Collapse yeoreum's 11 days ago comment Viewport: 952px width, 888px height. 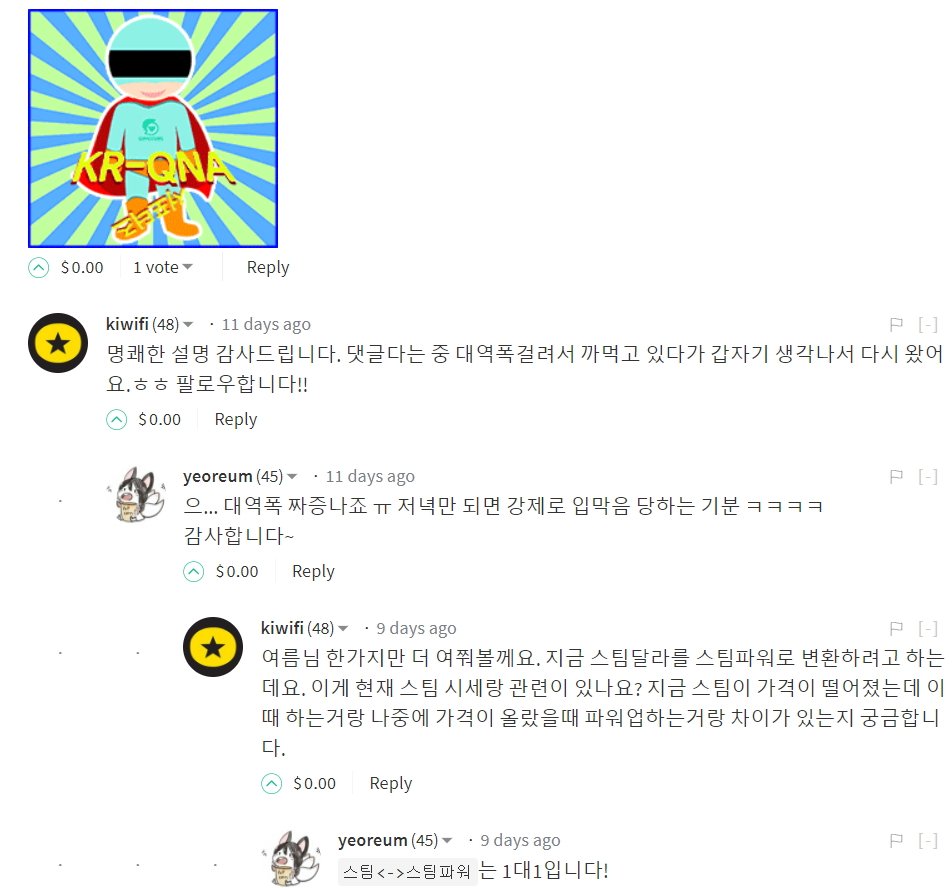pos(928,476)
